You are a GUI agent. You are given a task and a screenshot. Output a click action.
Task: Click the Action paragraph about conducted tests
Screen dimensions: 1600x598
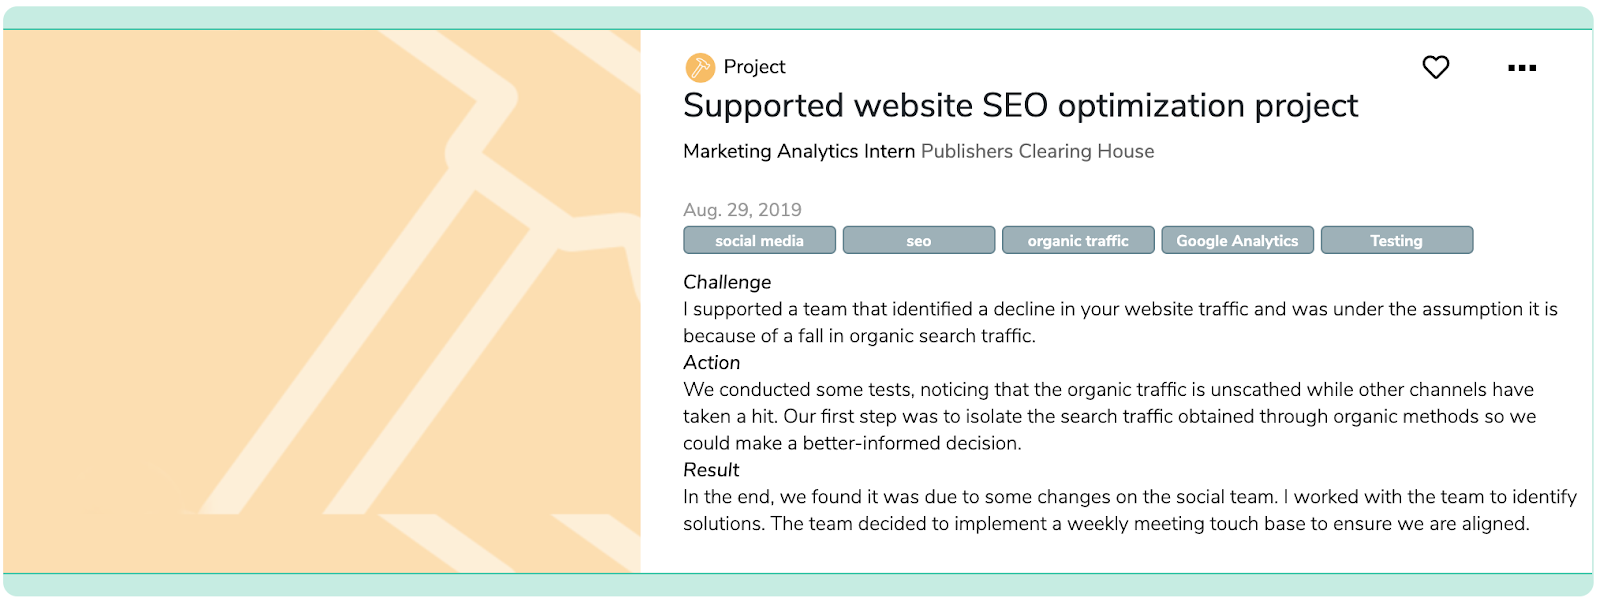pos(1109,416)
